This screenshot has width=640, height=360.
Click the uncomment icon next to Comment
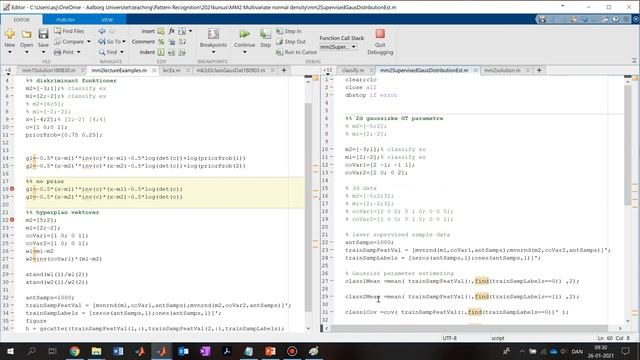(x=172, y=42)
